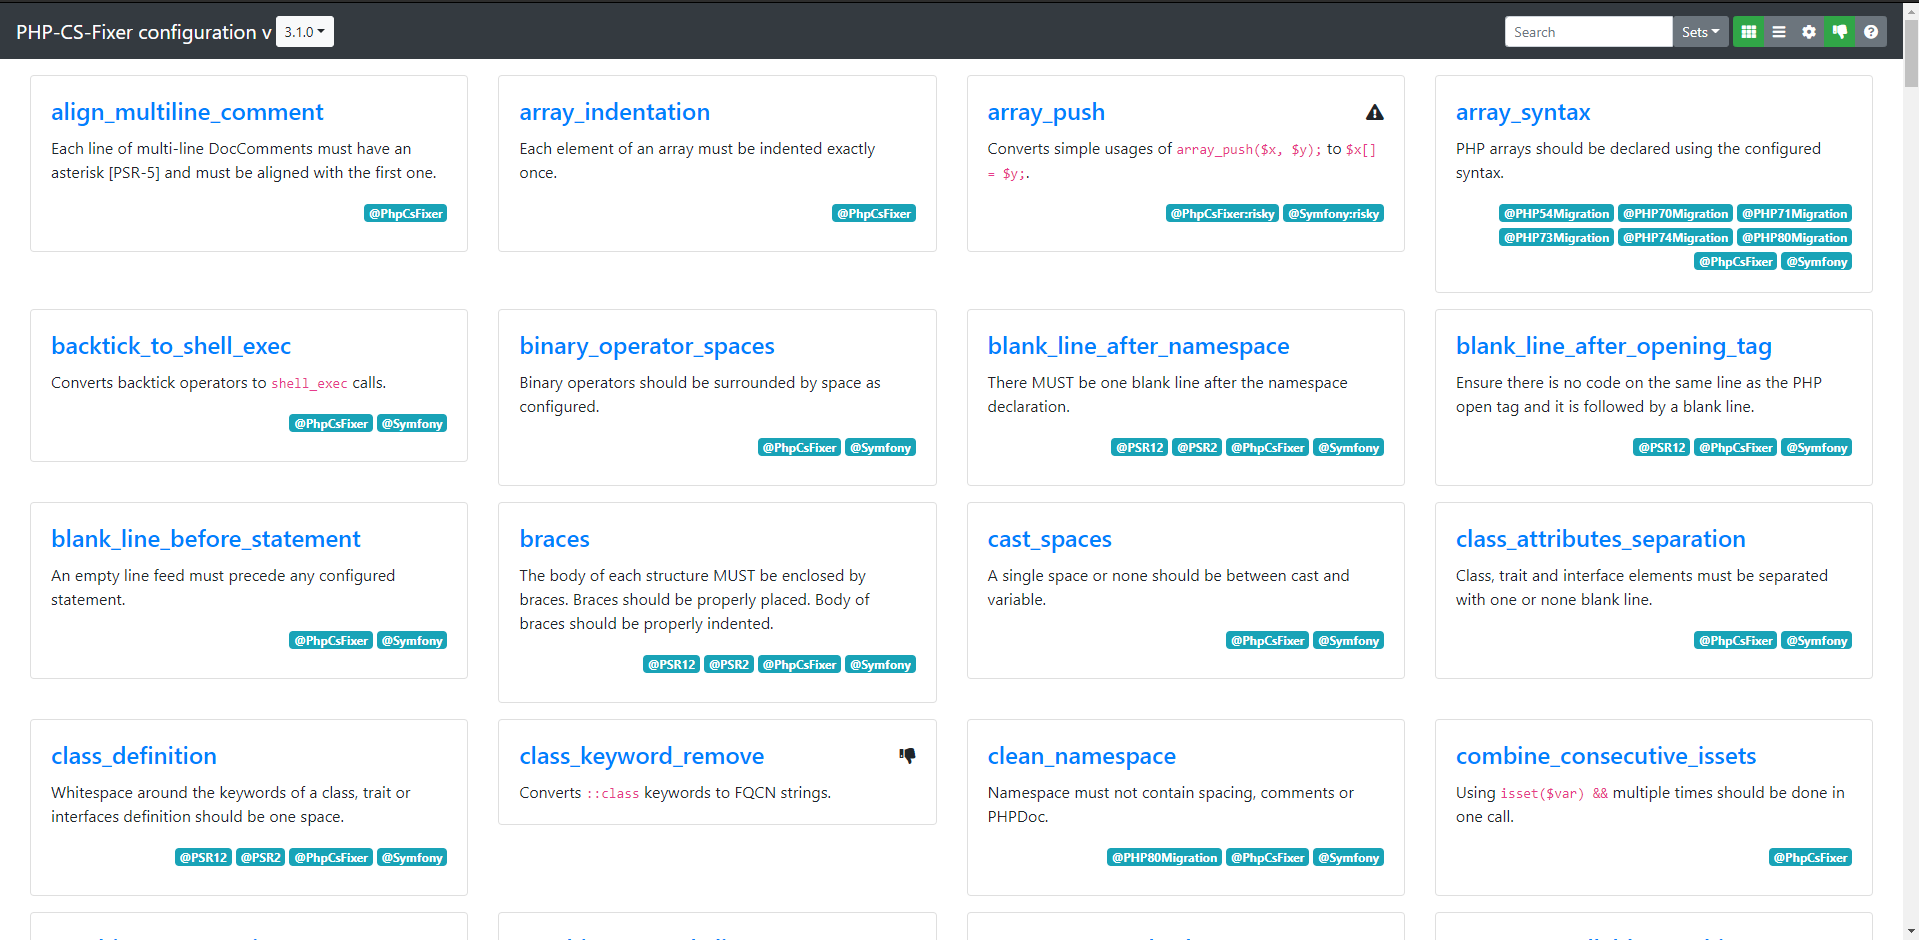The image size is (1919, 940).
Task: Click the @PHP54Migration badge on array_syntax
Action: [1556, 214]
